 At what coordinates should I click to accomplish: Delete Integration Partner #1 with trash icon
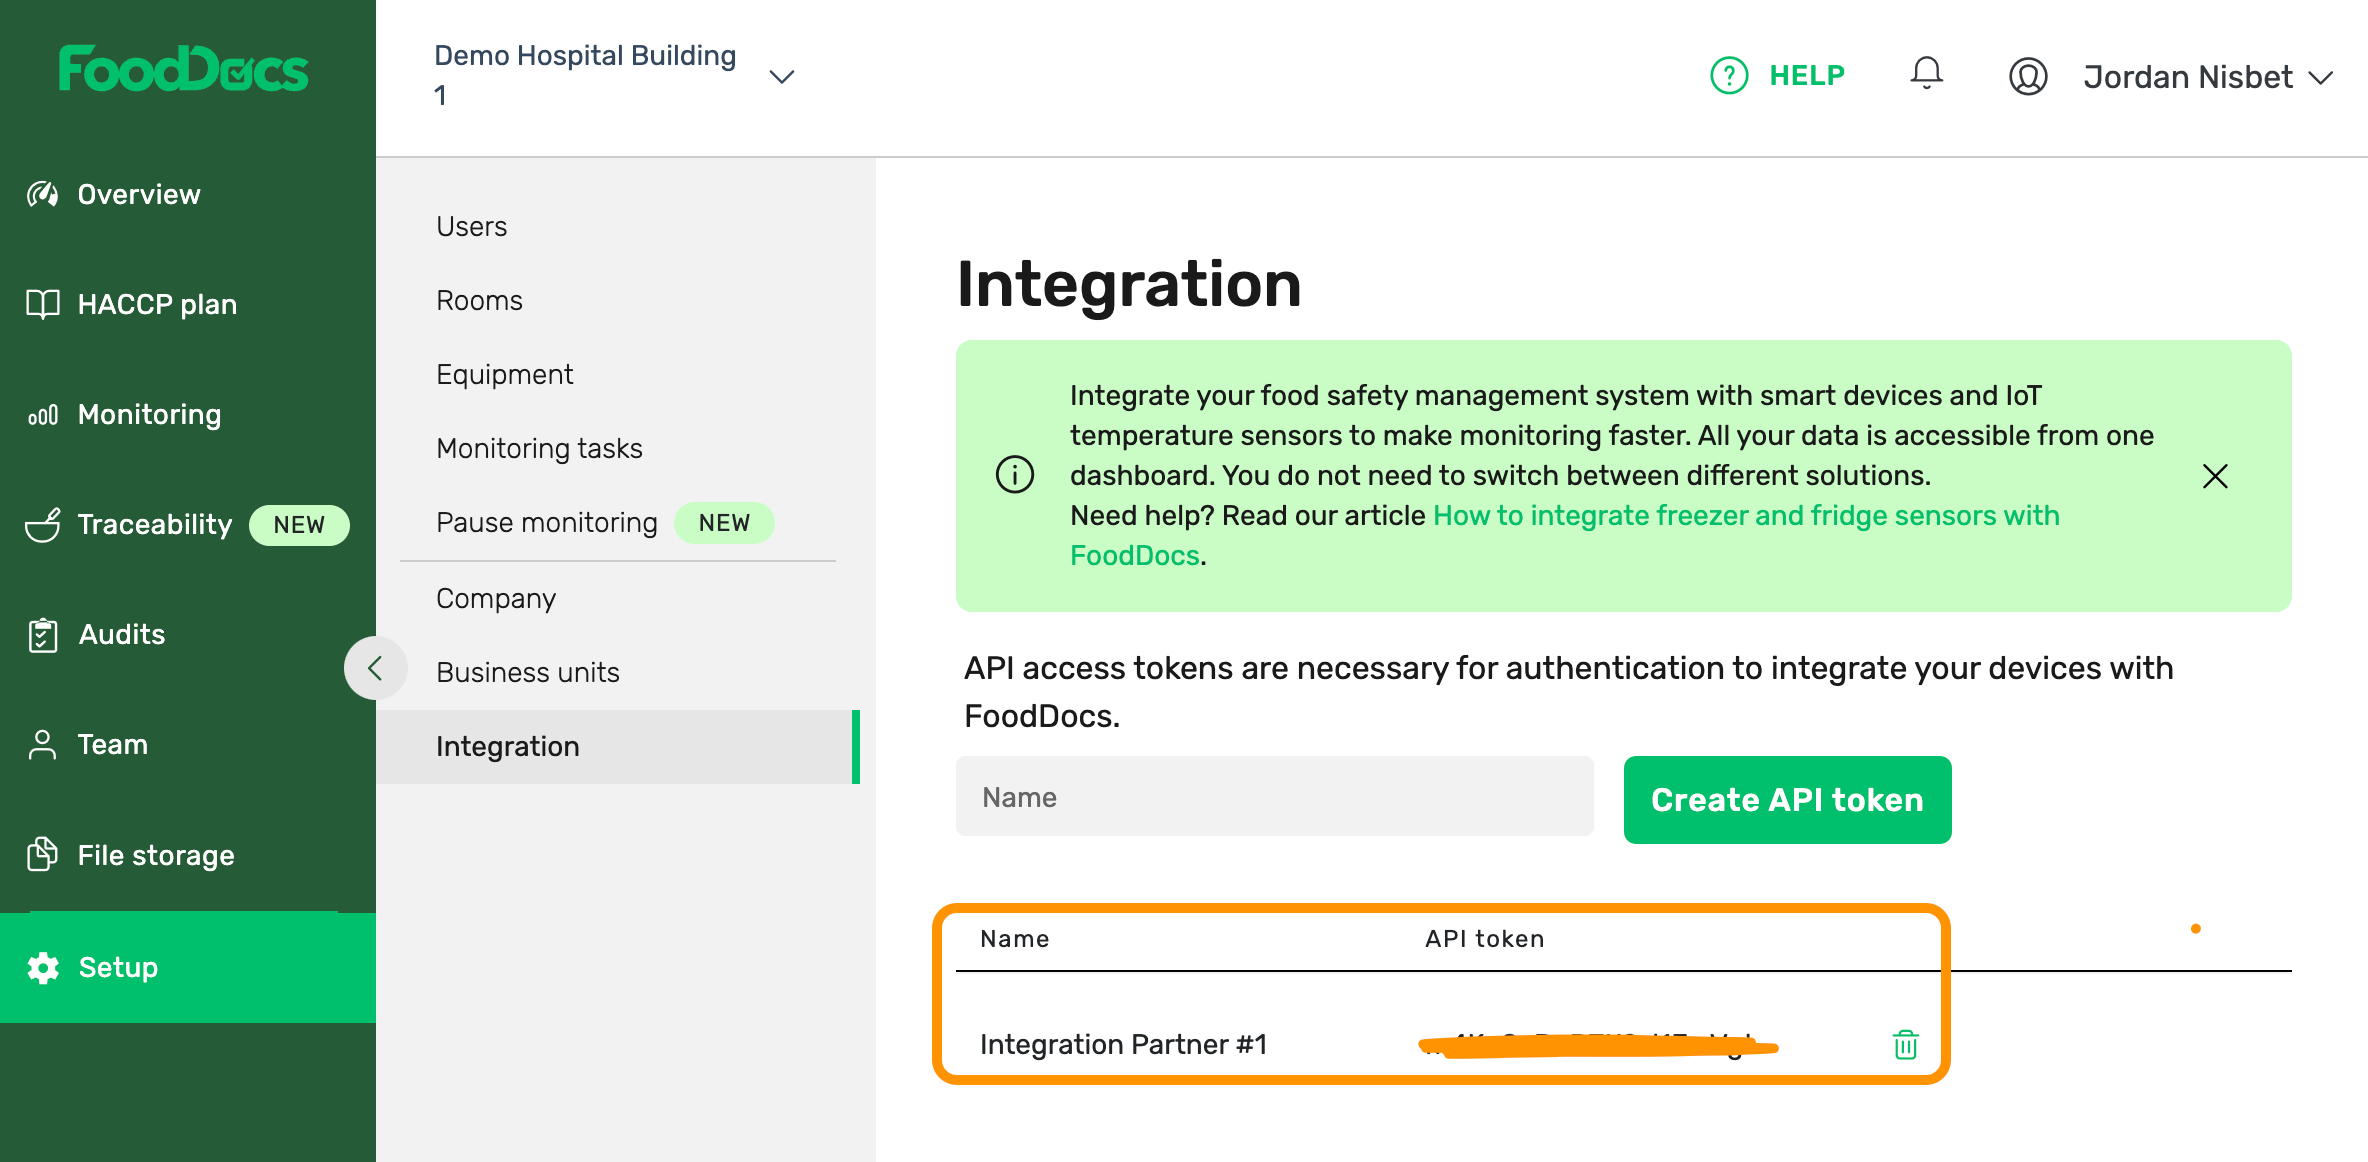pyautogui.click(x=1904, y=1044)
